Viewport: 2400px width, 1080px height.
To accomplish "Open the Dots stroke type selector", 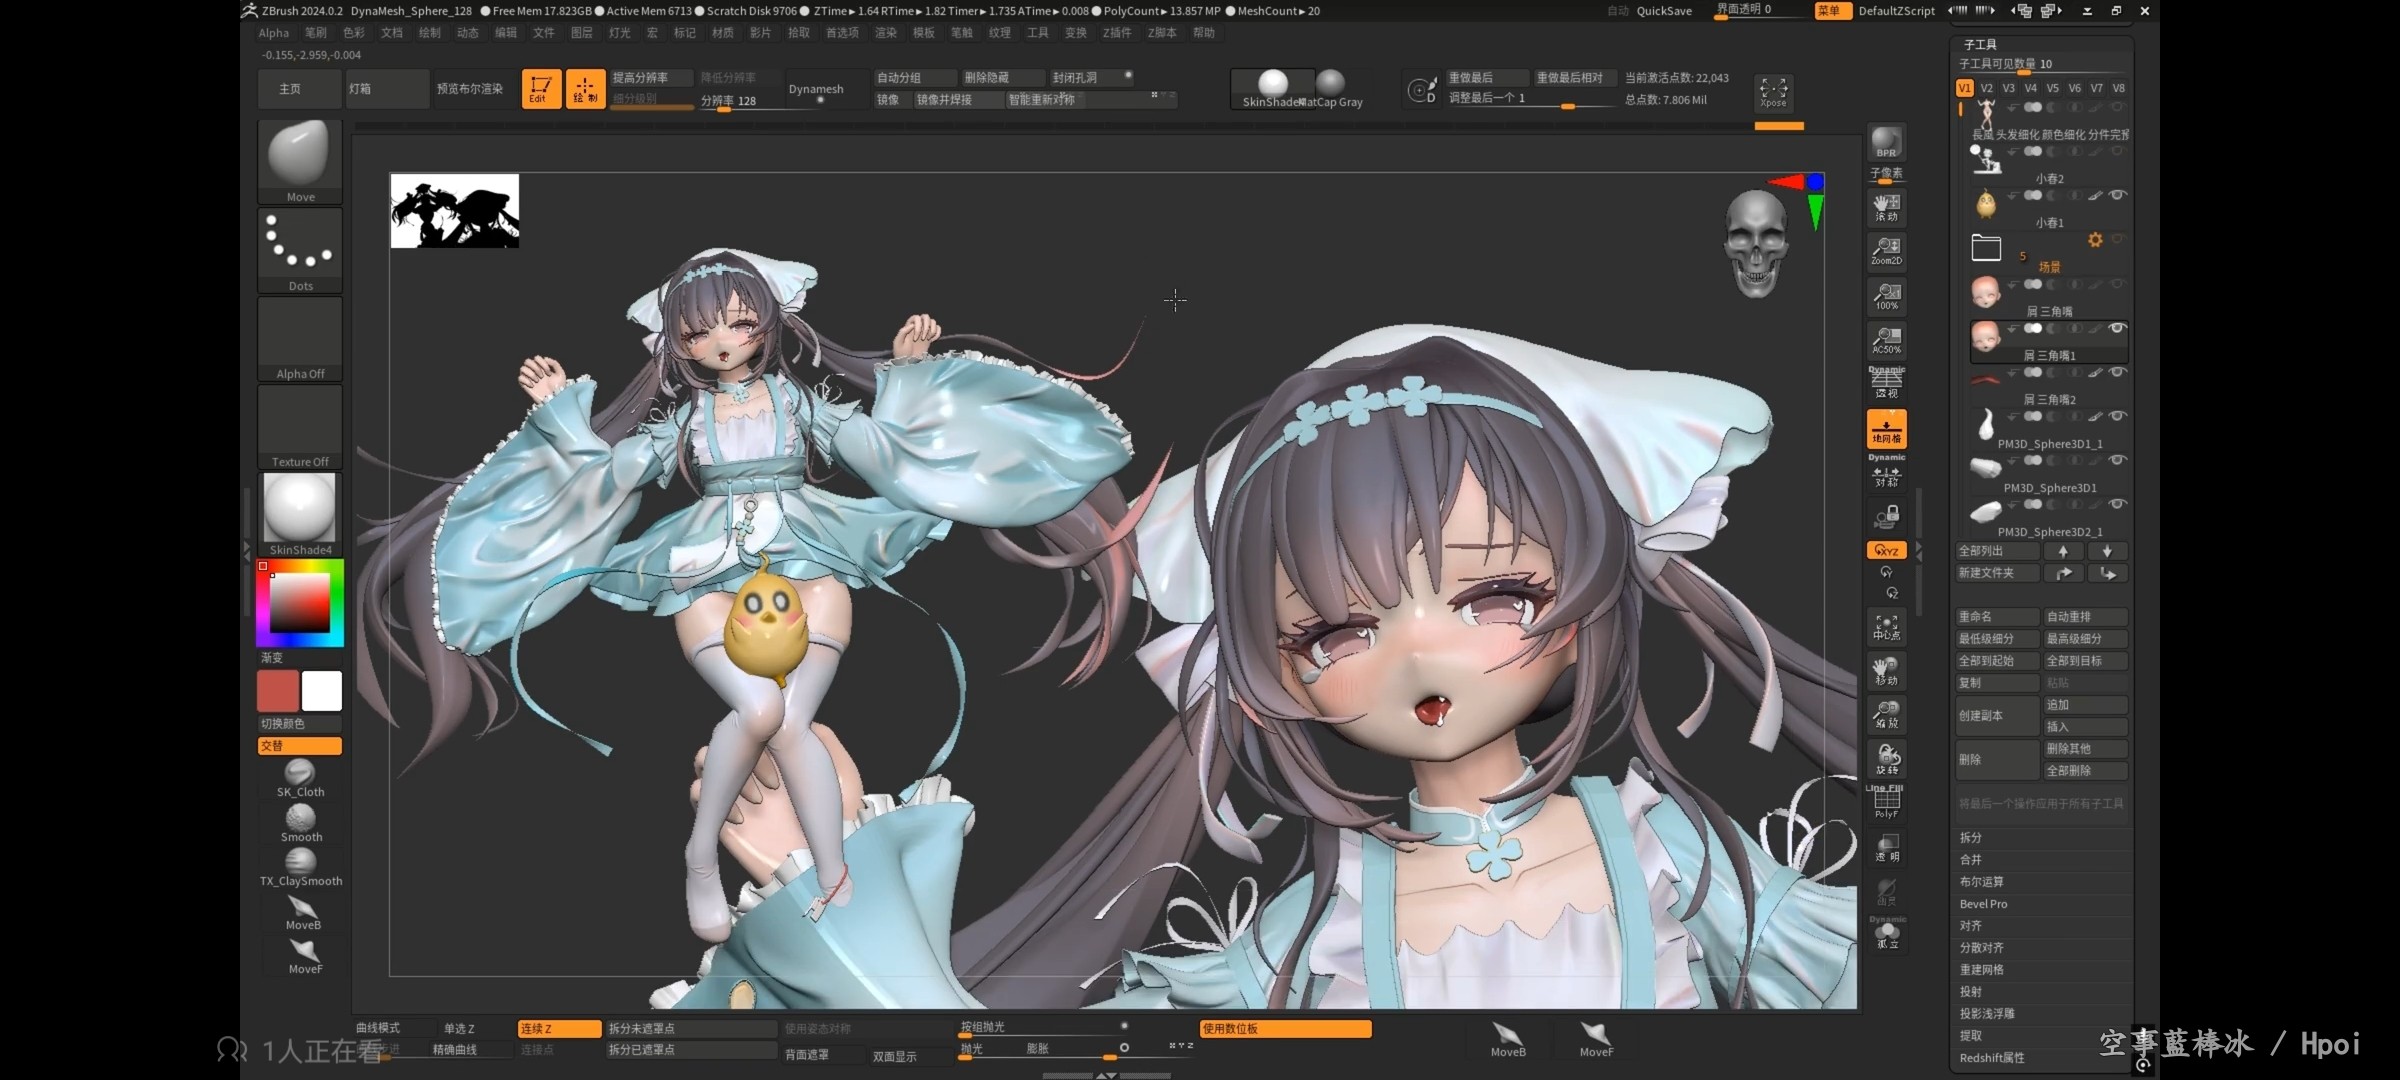I will point(300,251).
